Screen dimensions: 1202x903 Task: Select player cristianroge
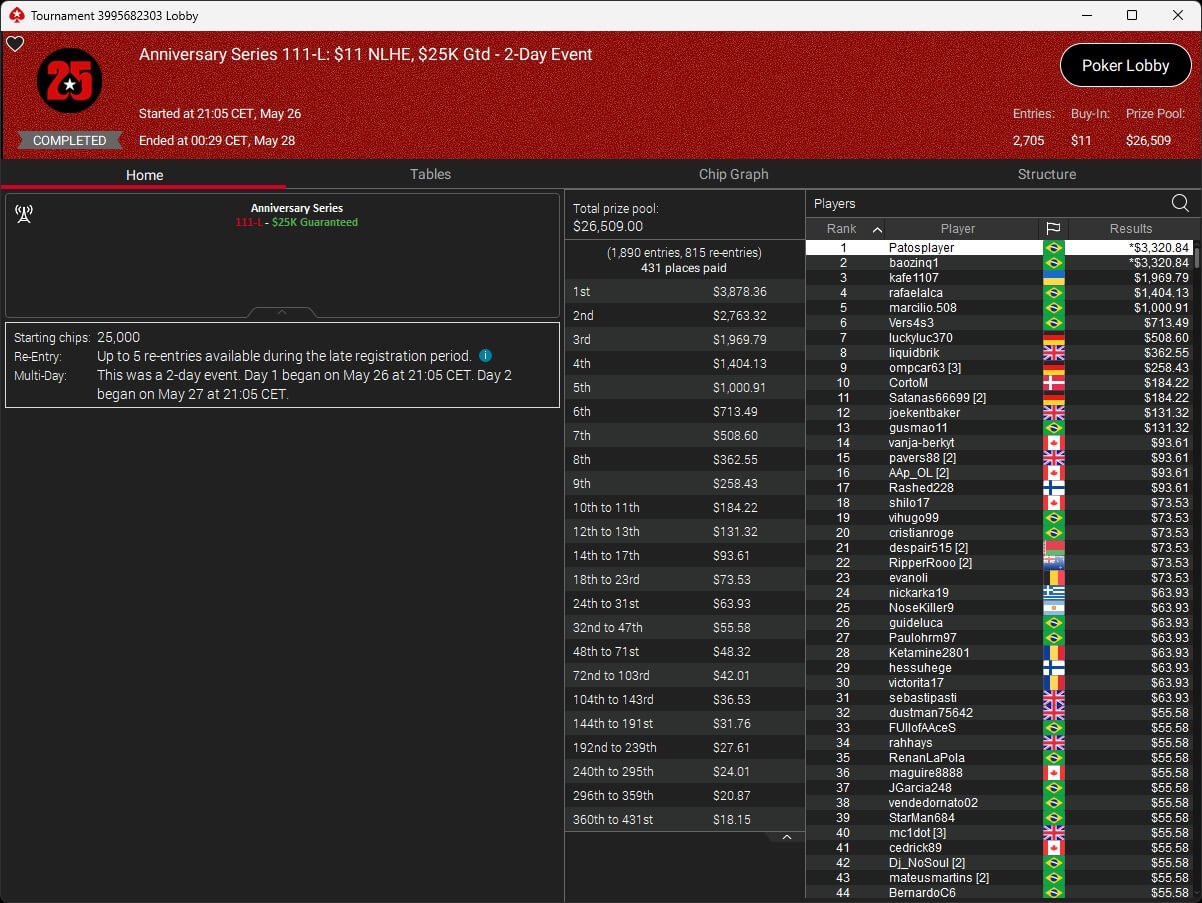[x=1000, y=532]
